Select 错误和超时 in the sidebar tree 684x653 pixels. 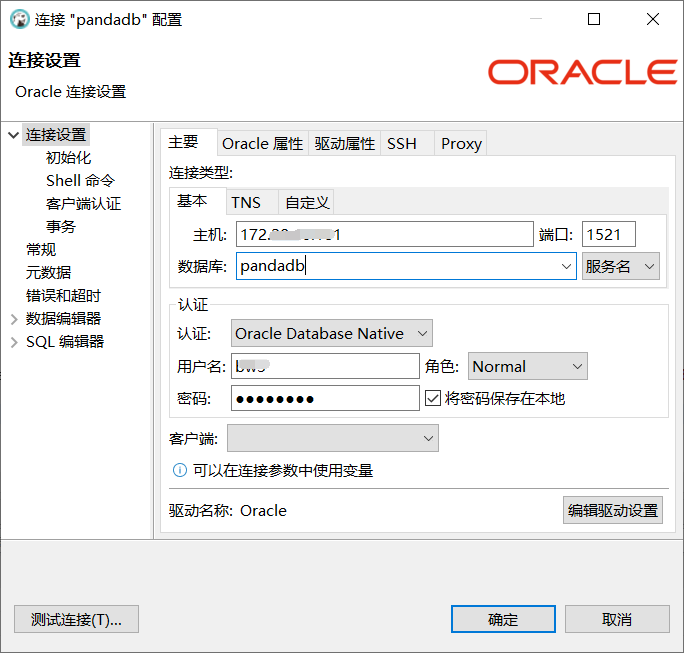click(x=63, y=296)
